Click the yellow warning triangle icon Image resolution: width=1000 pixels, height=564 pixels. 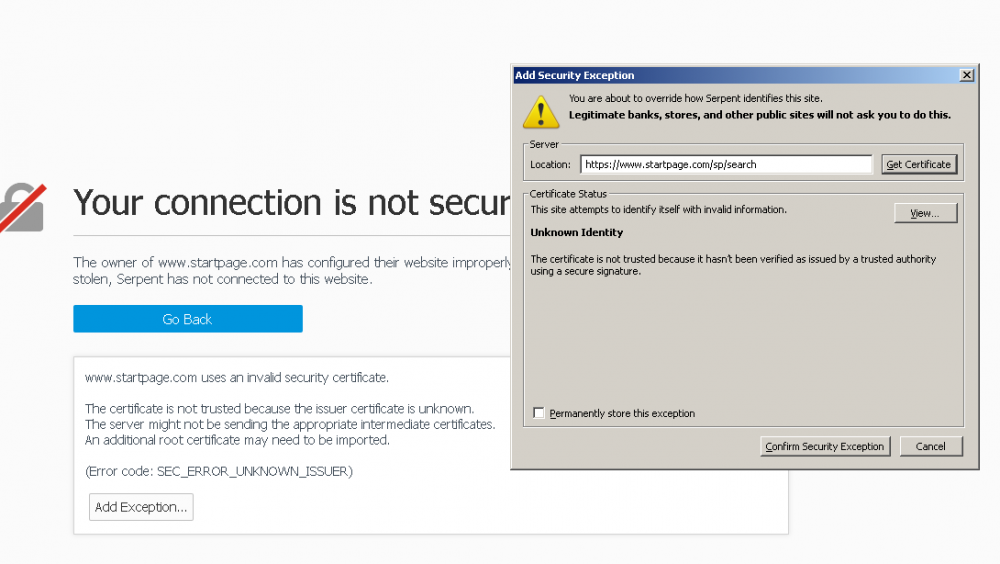pyautogui.click(x=541, y=111)
